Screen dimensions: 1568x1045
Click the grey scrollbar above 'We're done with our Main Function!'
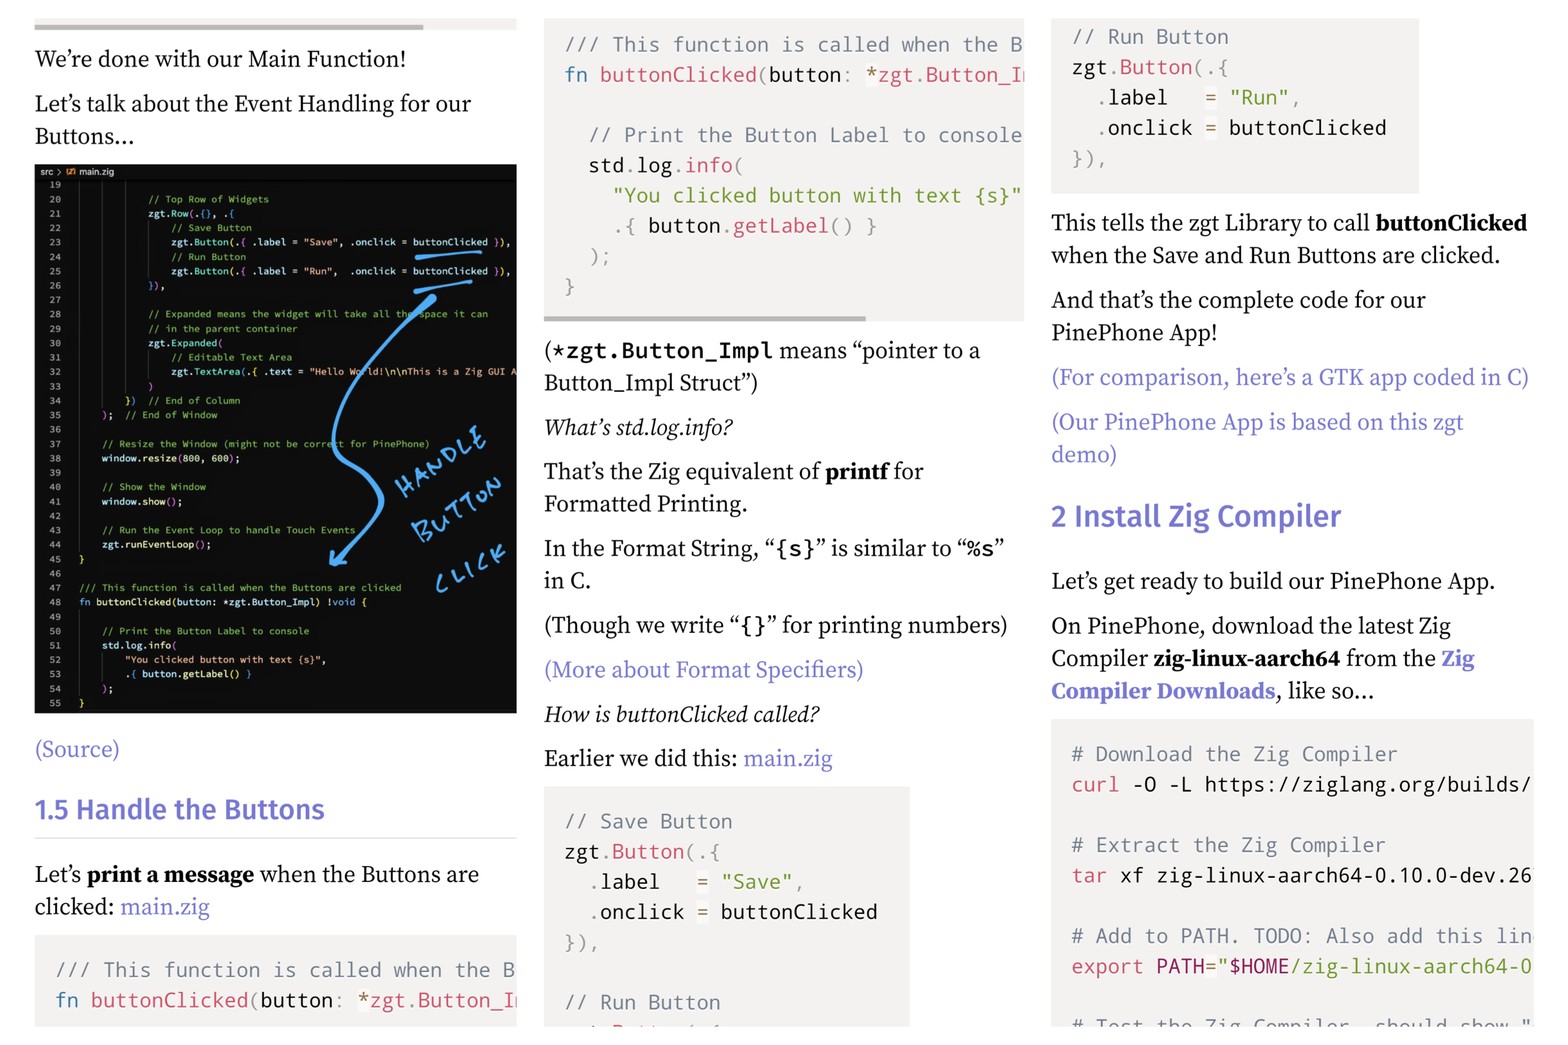point(229,27)
